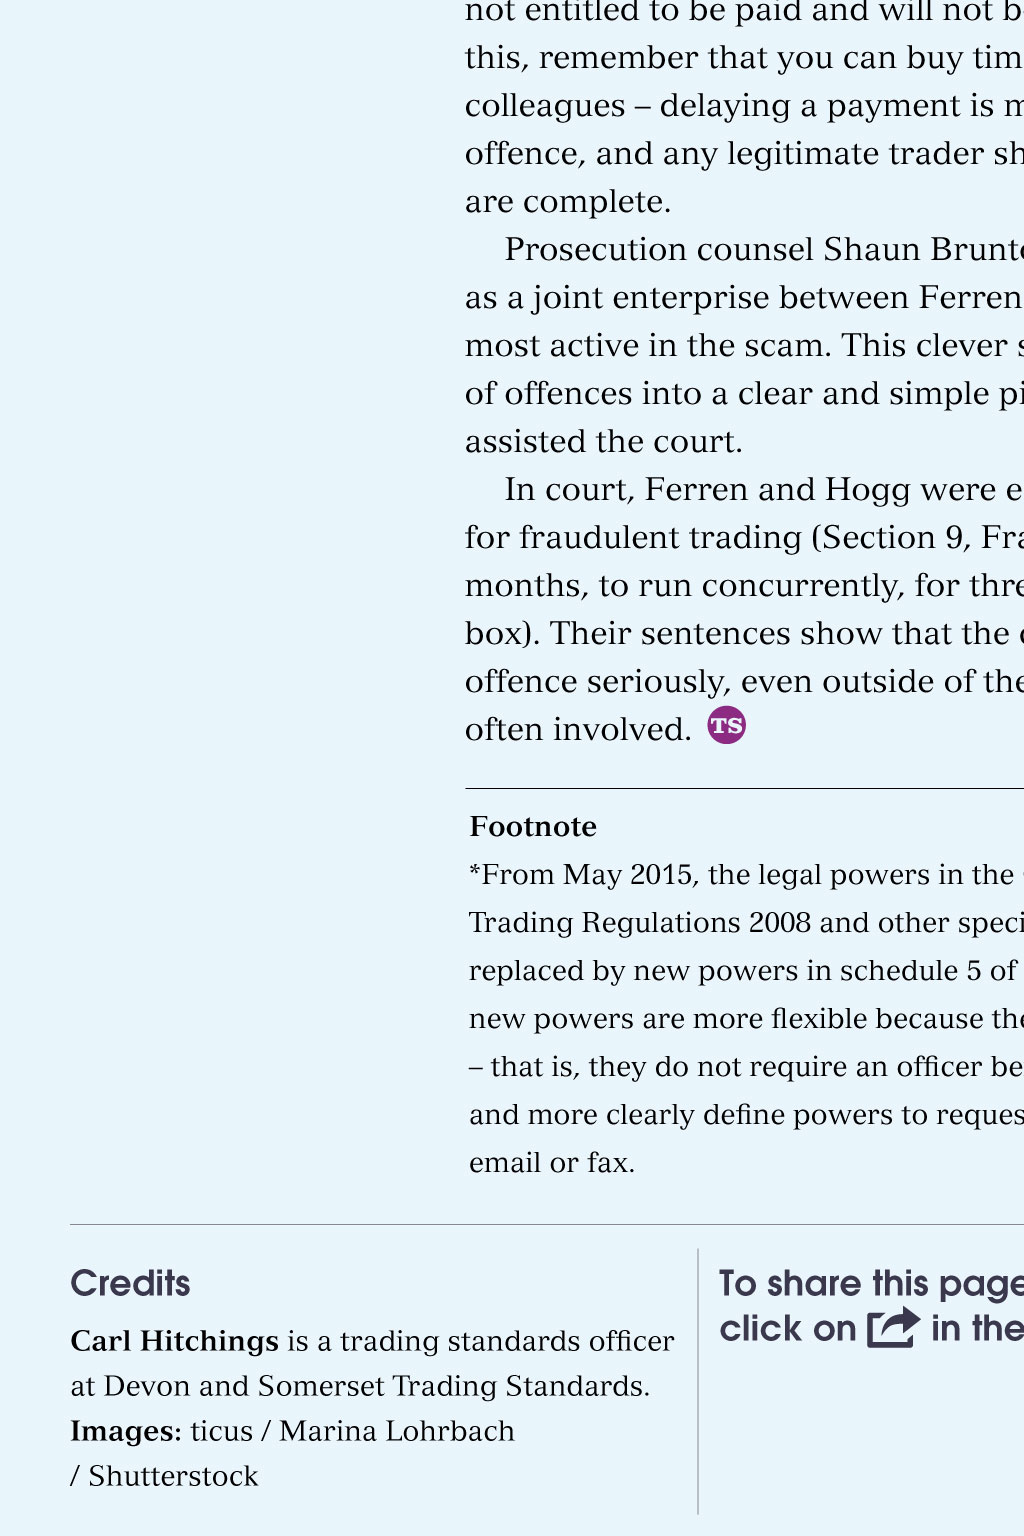Click the 'Marina Lohrbach' image credit
The width and height of the screenshot is (1024, 1536).
point(397,1431)
